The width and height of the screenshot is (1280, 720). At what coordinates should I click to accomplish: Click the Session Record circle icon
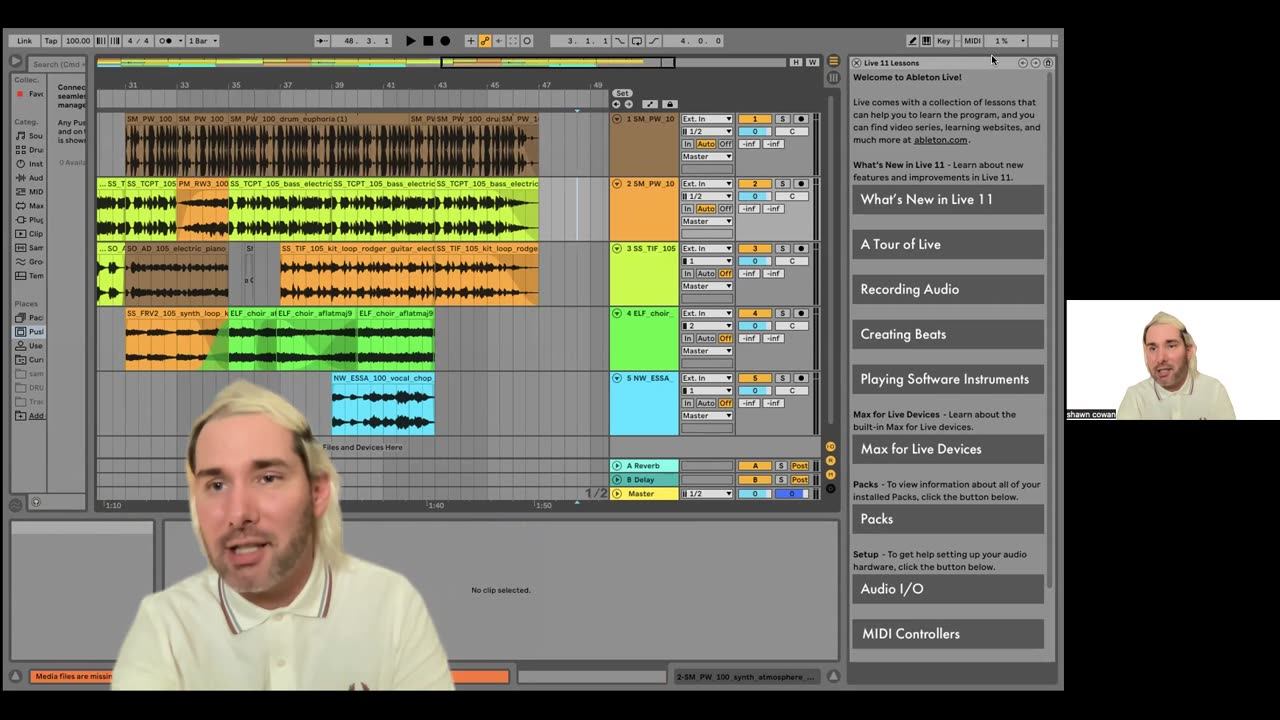point(527,41)
